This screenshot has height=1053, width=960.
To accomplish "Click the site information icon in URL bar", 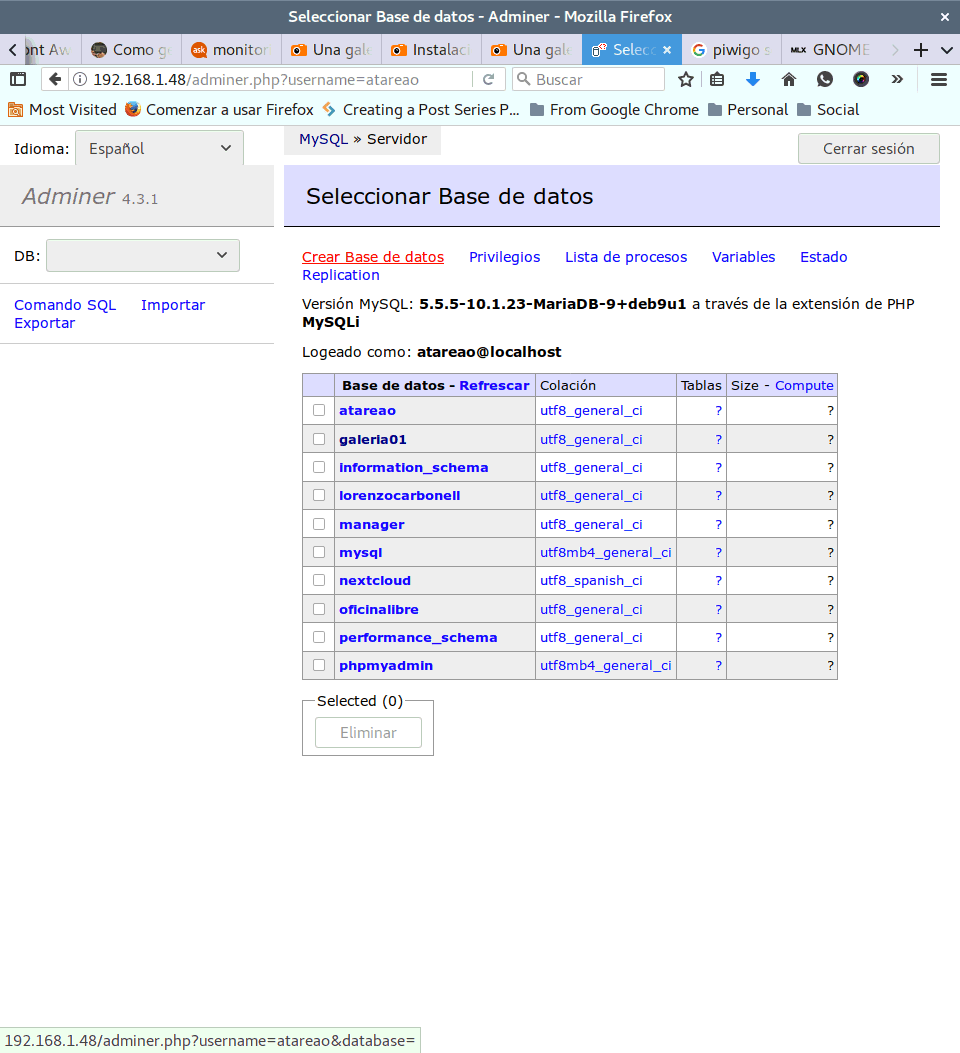I will (80, 79).
